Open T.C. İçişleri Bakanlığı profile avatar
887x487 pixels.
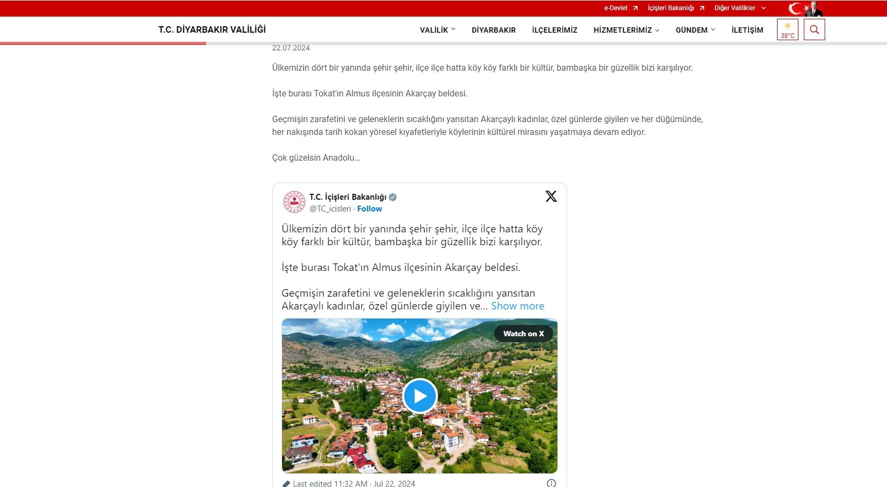294,202
